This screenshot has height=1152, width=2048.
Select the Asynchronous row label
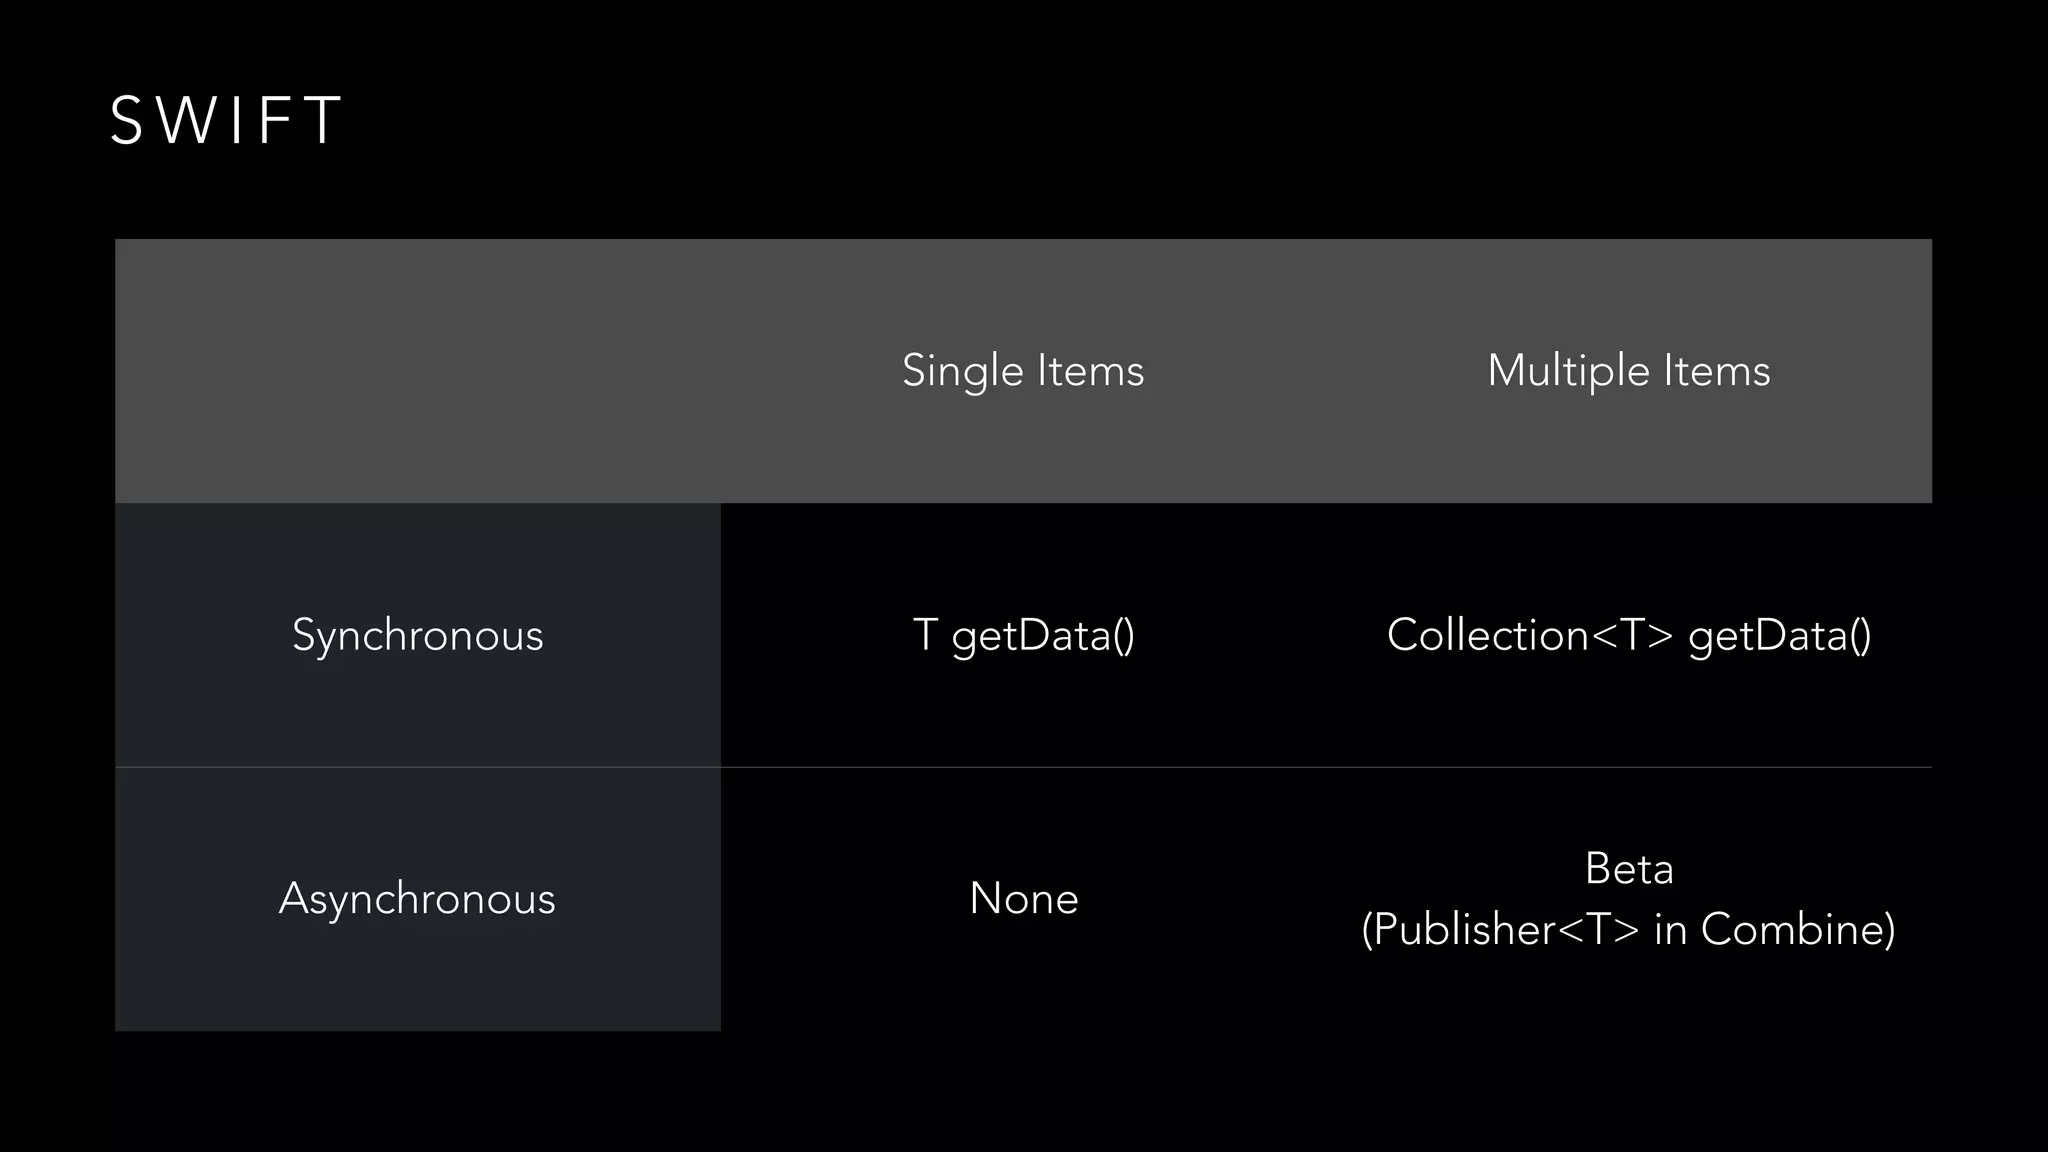click(x=418, y=898)
